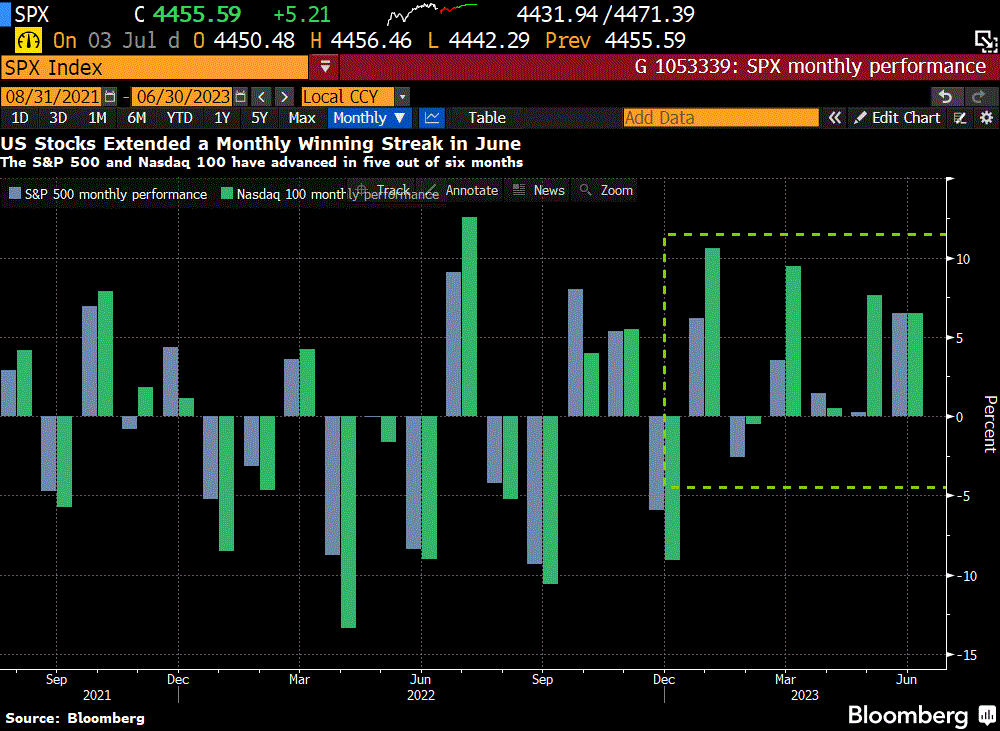The height and width of the screenshot is (731, 1000).
Task: Click the SPX Index security input field
Action: (x=154, y=67)
